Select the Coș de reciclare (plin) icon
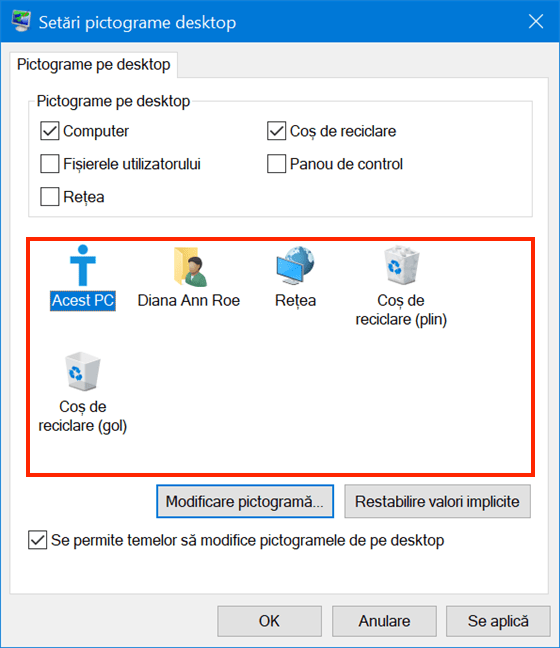The image size is (560, 648). 401,265
